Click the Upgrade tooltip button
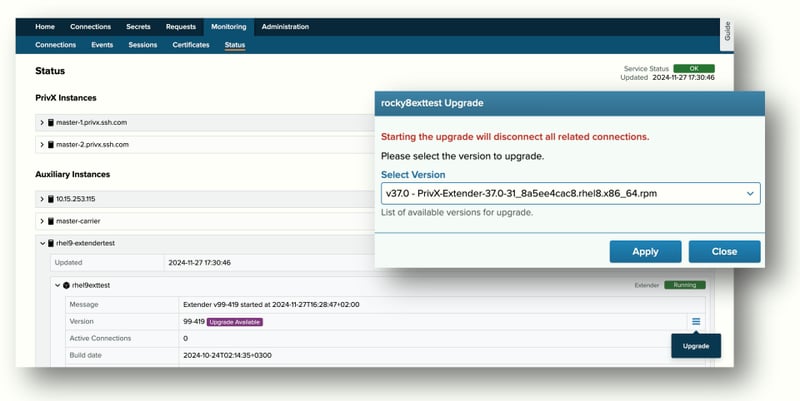 695,345
